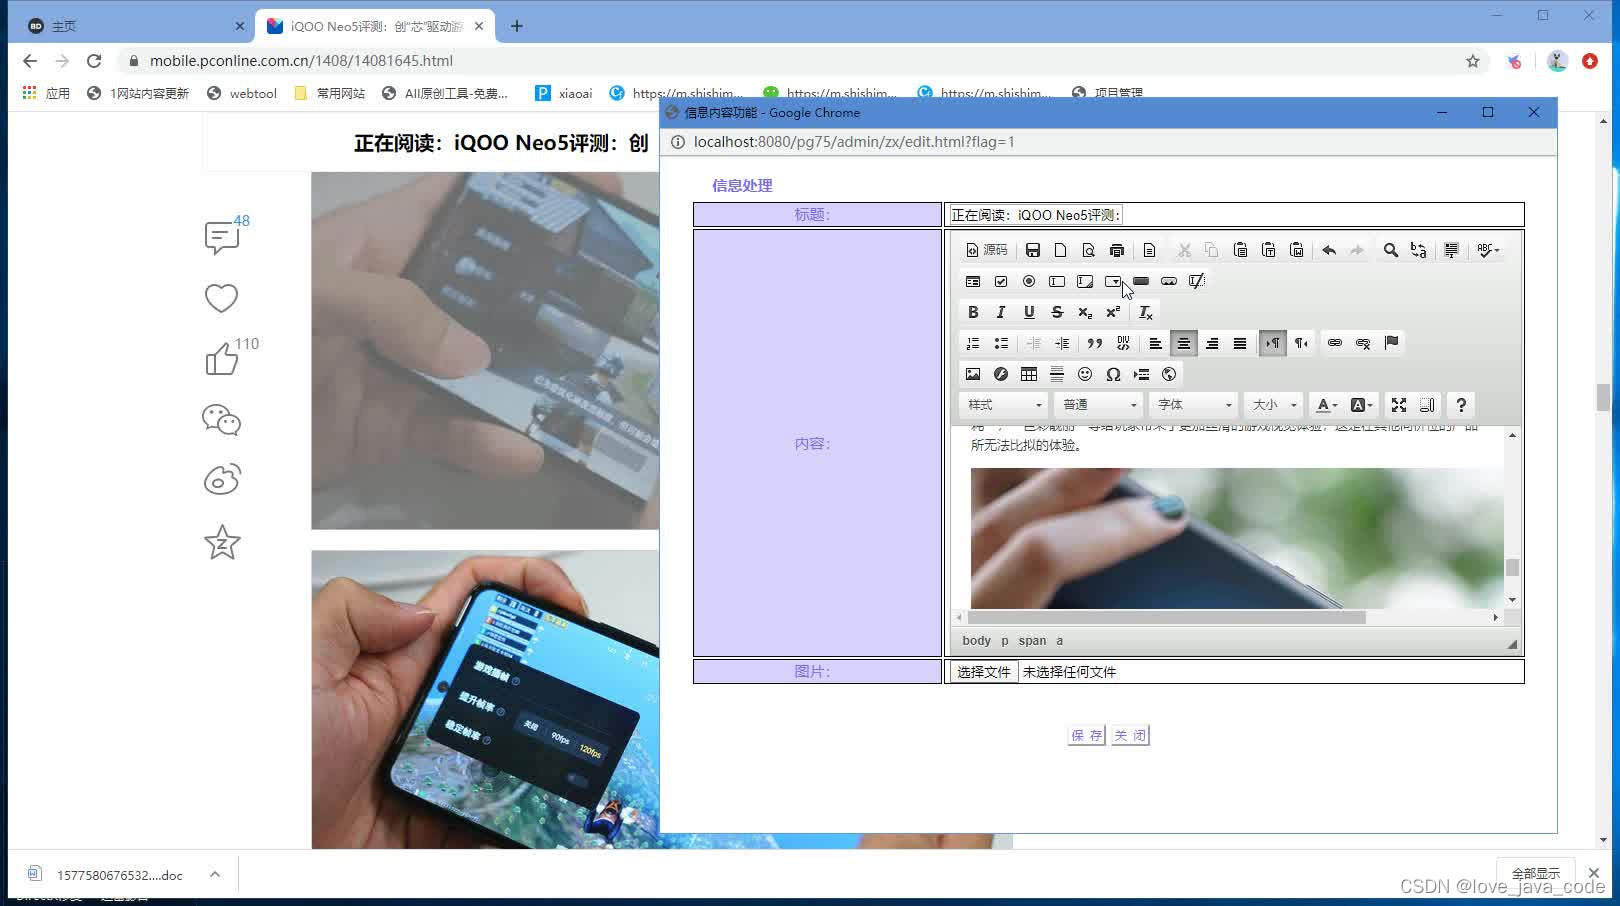Click the Remove Format icon
1620x906 pixels.
tap(1146, 312)
